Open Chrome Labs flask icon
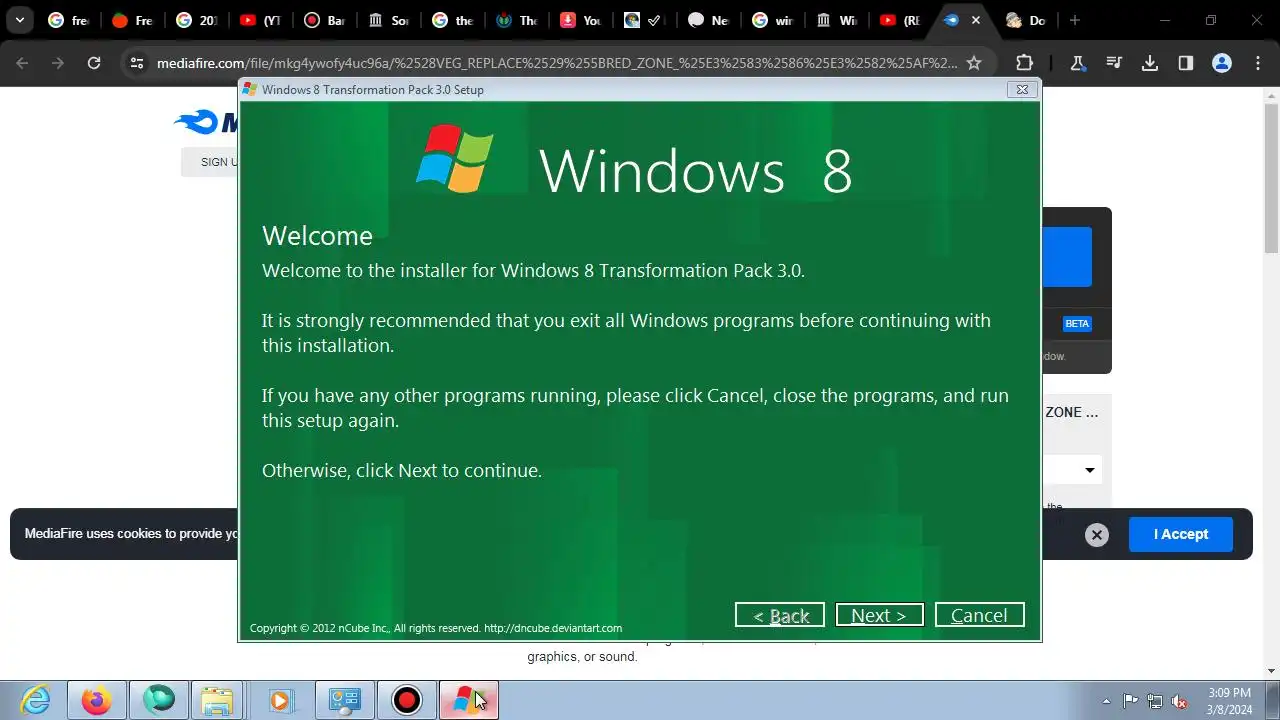 [1078, 63]
